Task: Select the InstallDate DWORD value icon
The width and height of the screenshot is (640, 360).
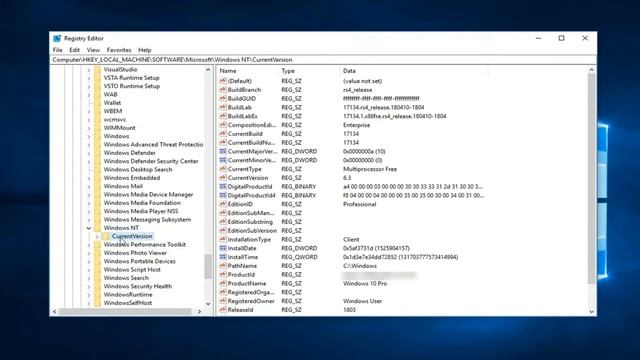Action: tap(223, 248)
